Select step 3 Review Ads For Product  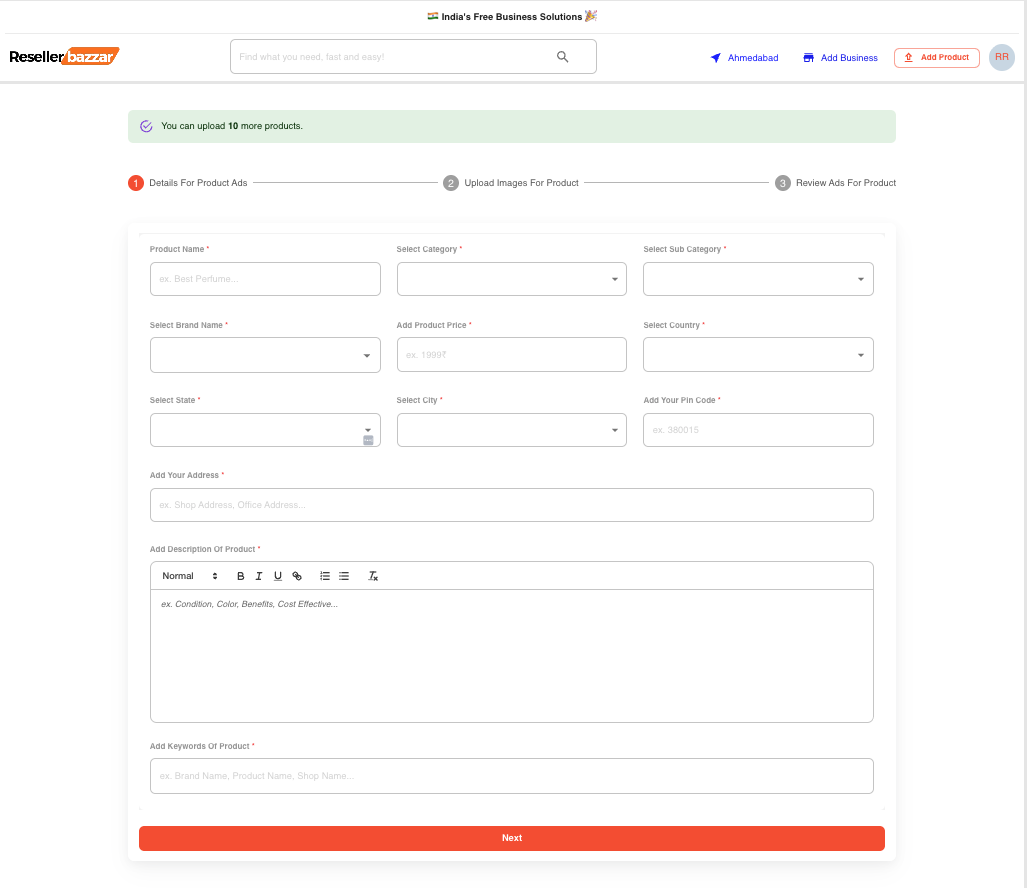coord(782,183)
